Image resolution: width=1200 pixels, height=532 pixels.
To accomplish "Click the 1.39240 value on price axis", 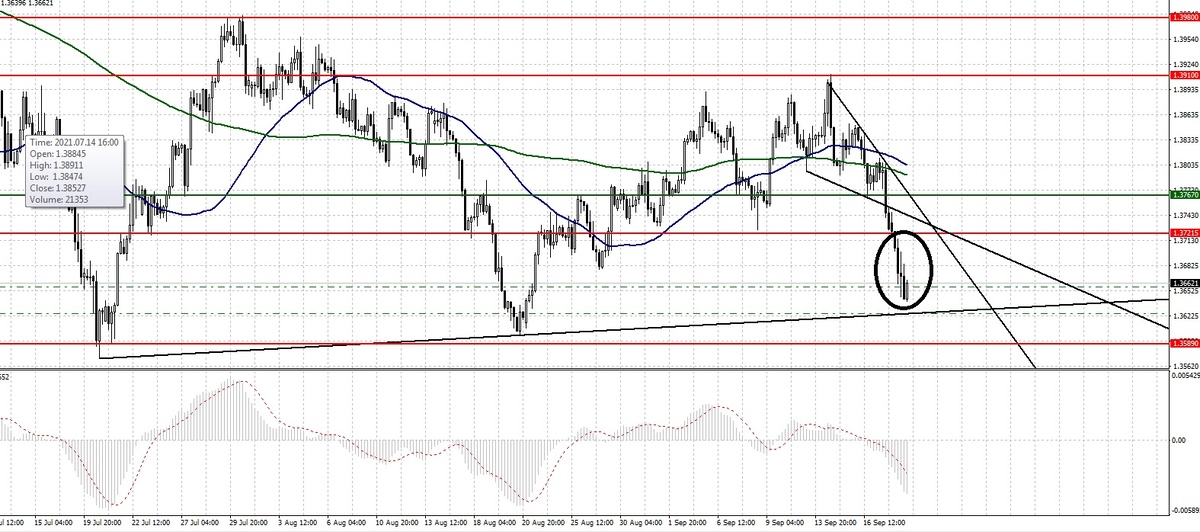I will click(x=1184, y=65).
